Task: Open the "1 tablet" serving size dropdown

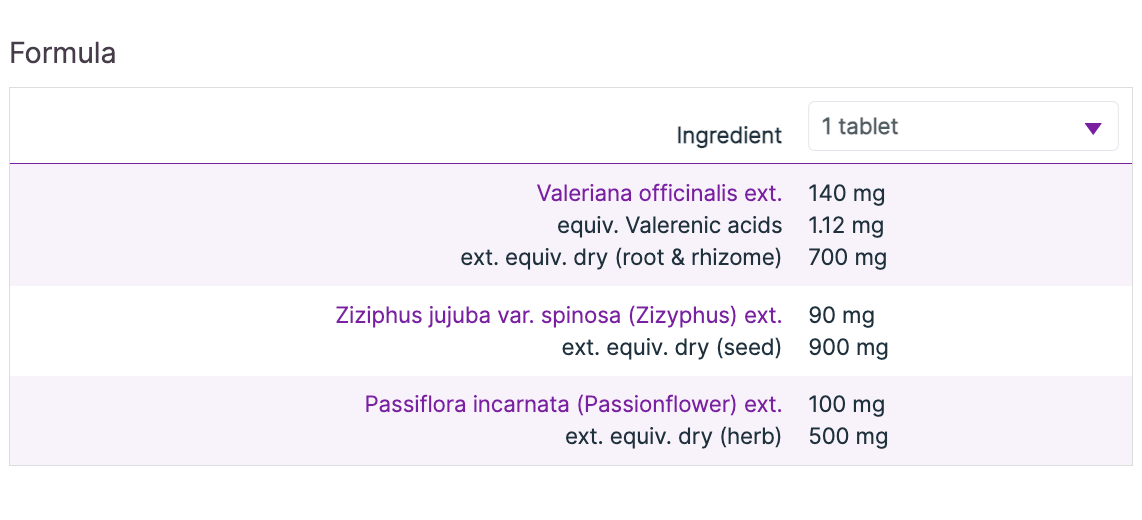Action: (x=962, y=127)
